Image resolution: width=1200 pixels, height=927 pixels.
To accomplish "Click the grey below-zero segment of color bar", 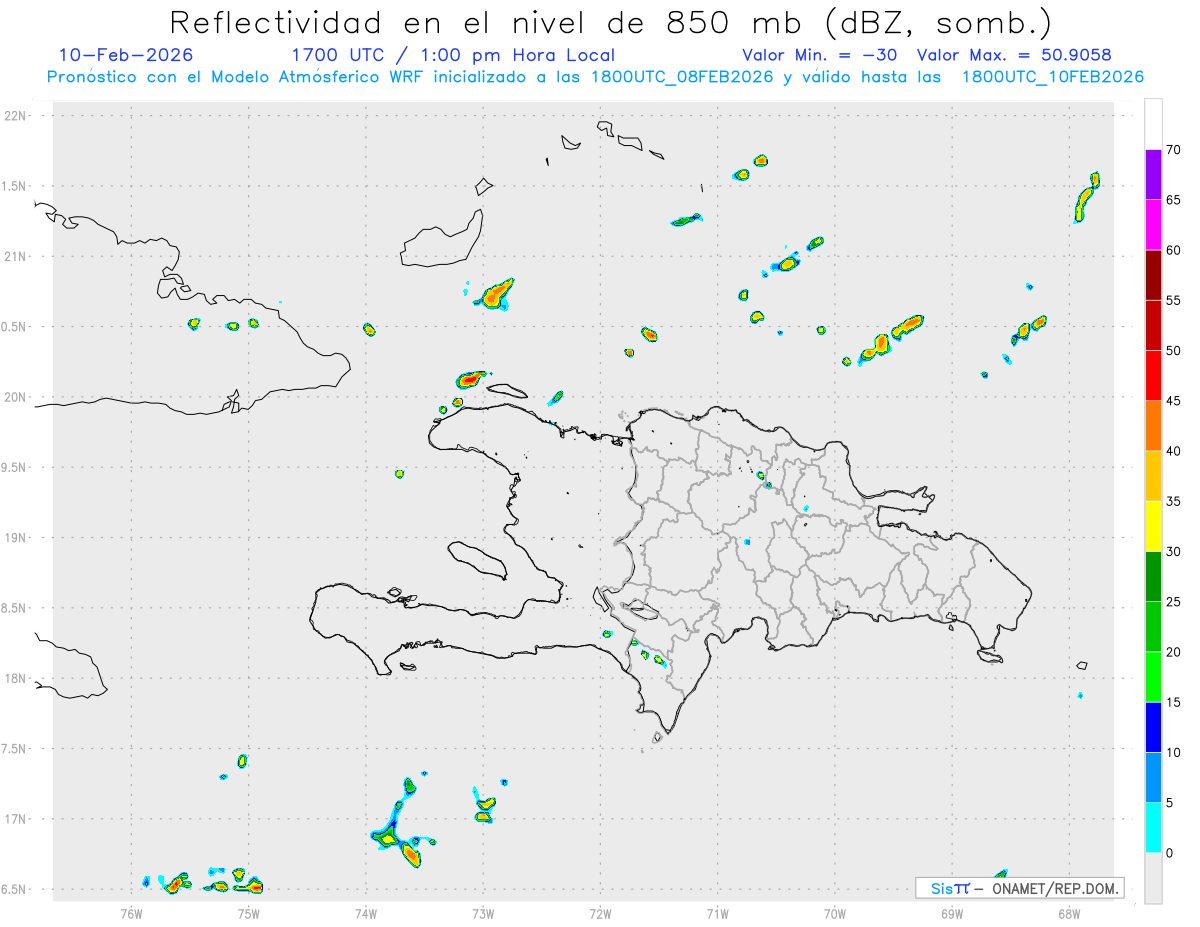I will [1153, 878].
